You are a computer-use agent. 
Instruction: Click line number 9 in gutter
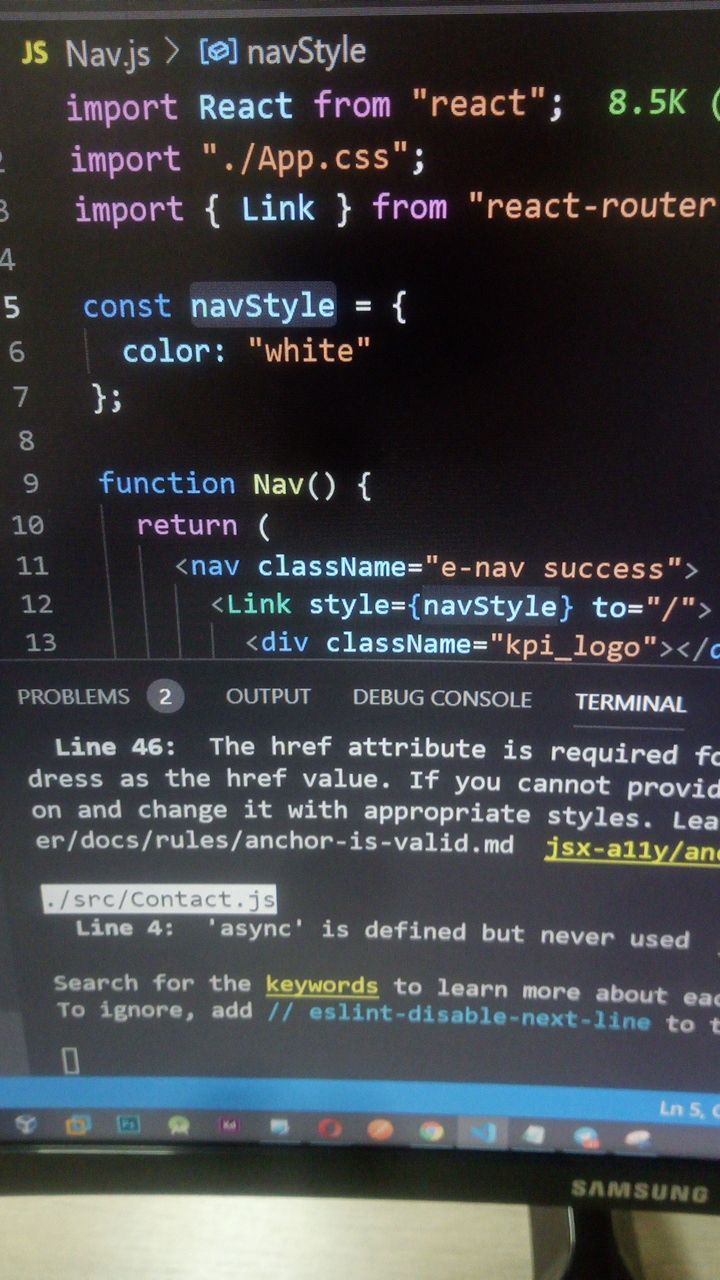click(x=29, y=484)
